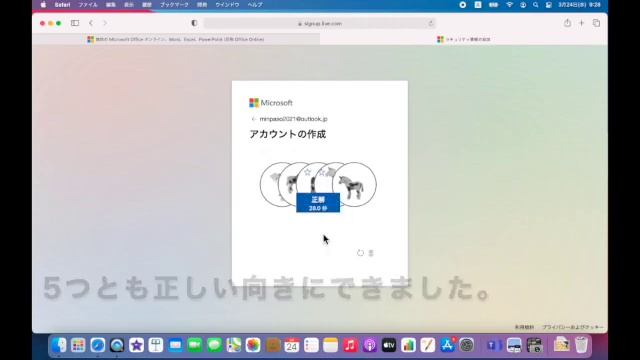Open the Trash in the Dock

tap(581, 345)
